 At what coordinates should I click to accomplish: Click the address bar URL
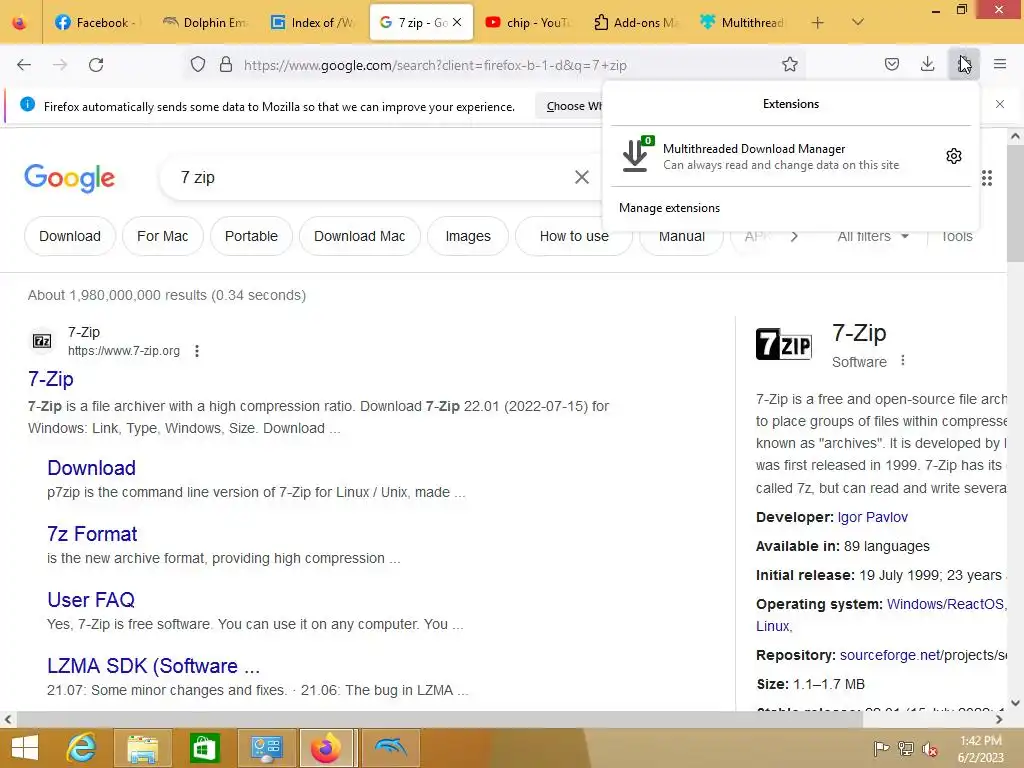point(435,65)
